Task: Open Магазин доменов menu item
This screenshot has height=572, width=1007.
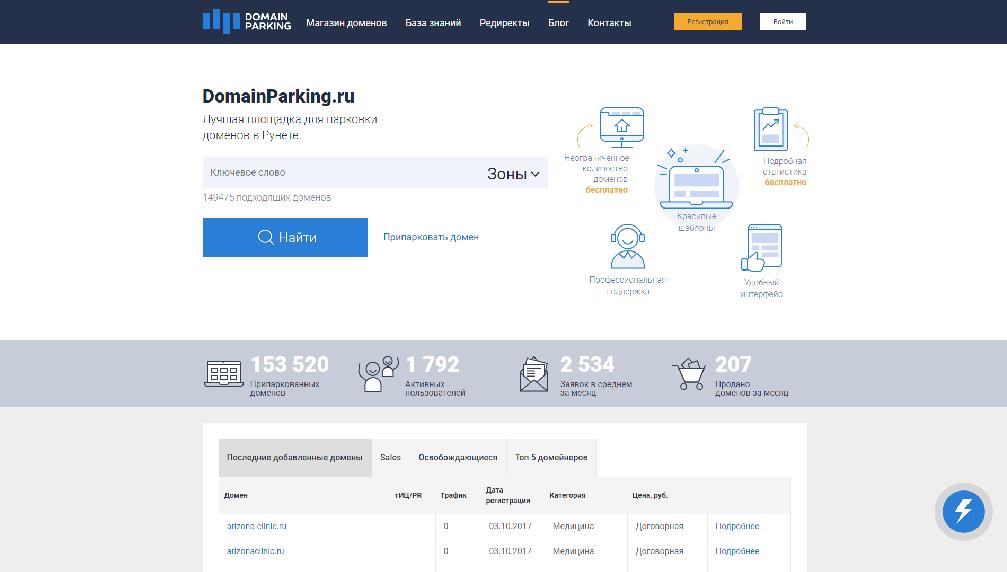Action: pyautogui.click(x=346, y=22)
